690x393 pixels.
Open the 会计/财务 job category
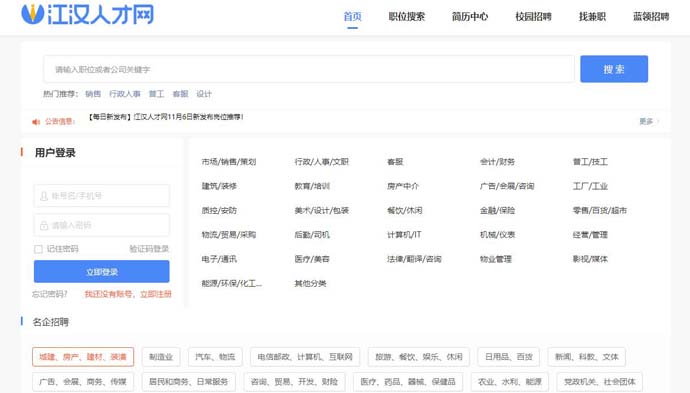point(497,162)
